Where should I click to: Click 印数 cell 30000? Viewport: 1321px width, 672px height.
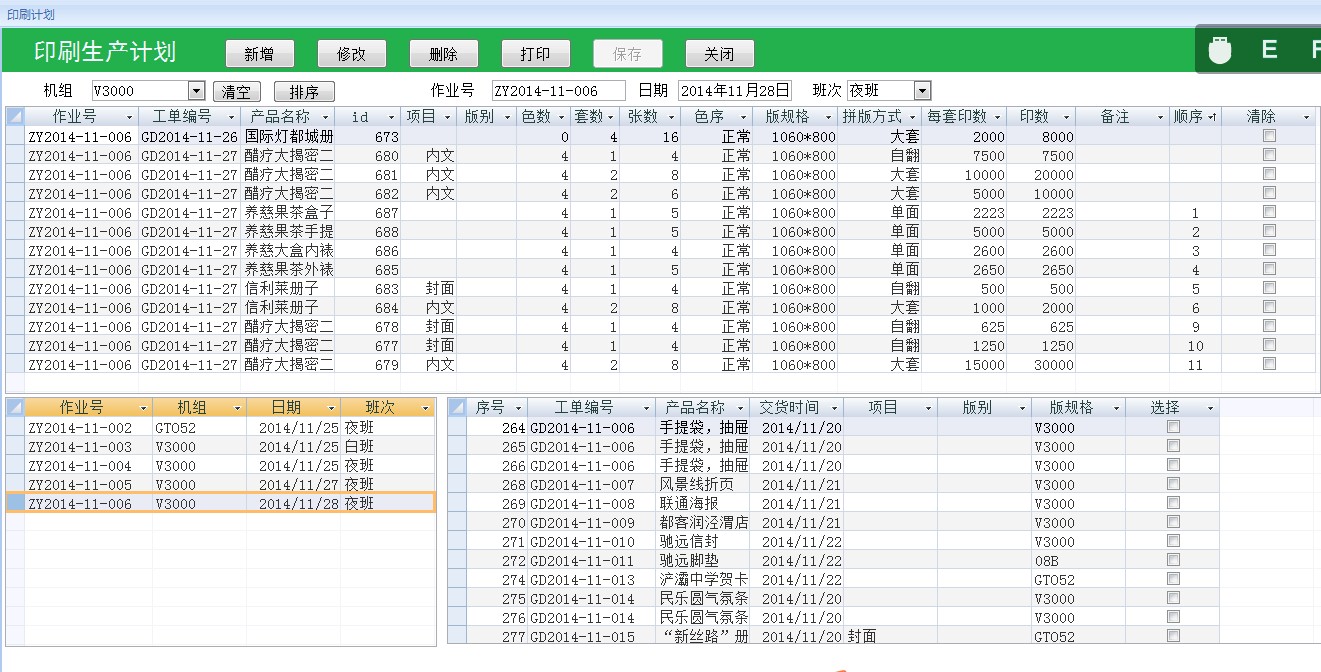click(x=1041, y=364)
